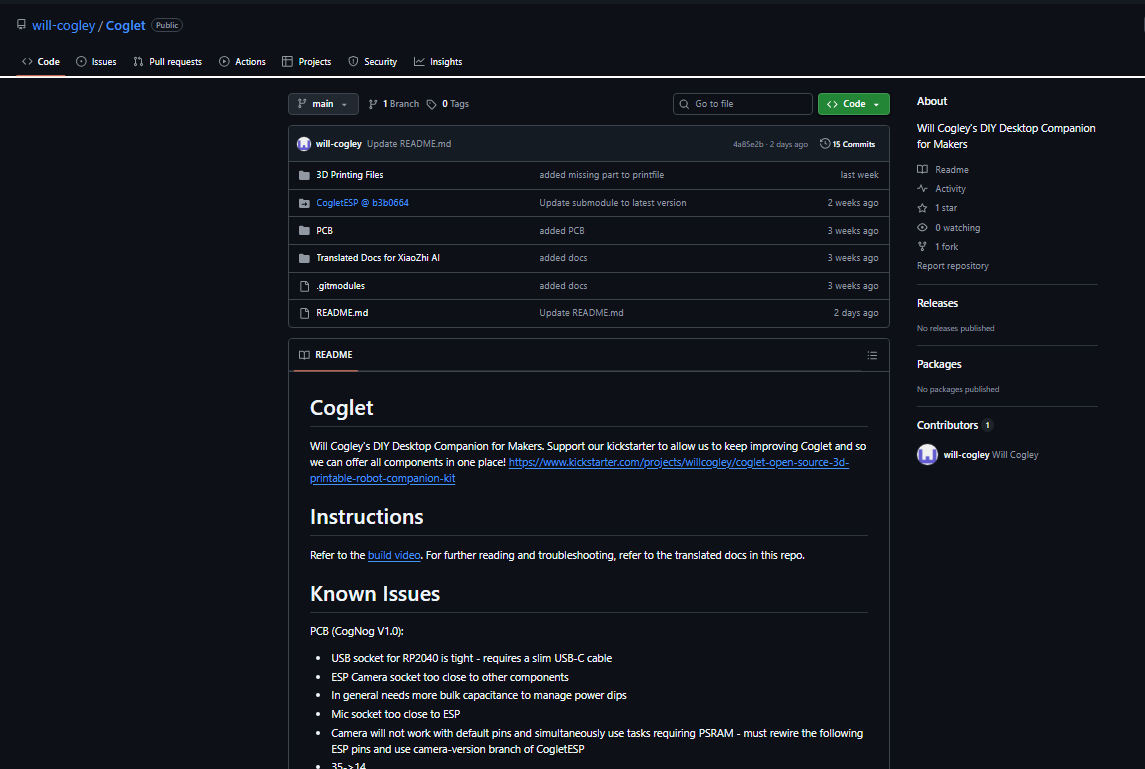Open the Insights tab
Viewport: 1145px width, 769px height.
(x=438, y=62)
